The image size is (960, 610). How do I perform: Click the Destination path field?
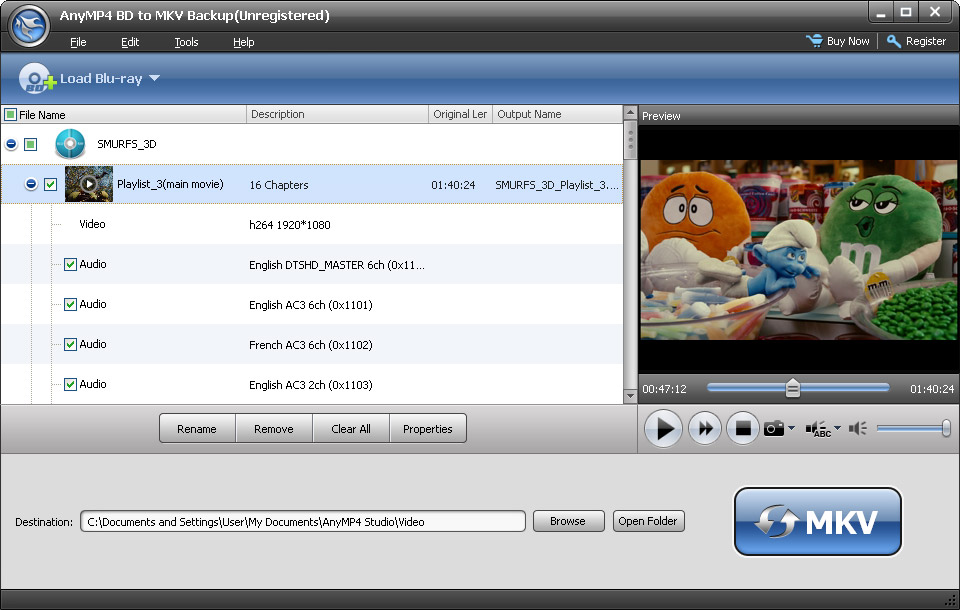tap(303, 521)
